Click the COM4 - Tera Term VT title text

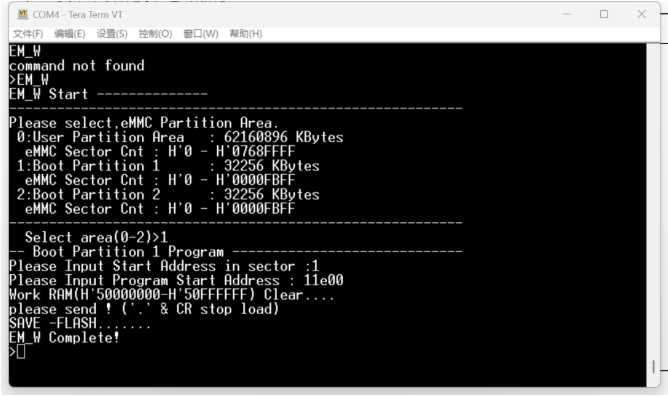tap(78, 14)
